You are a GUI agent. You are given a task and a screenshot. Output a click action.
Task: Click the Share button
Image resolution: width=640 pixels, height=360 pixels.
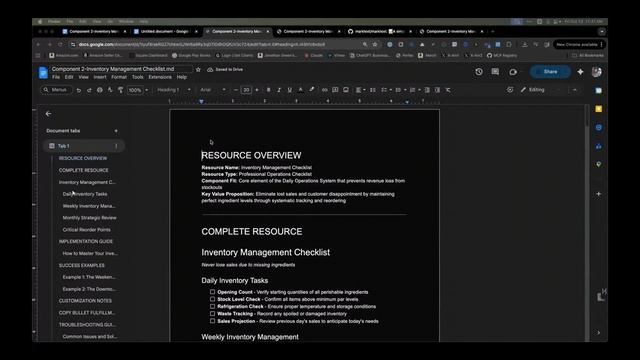click(550, 72)
